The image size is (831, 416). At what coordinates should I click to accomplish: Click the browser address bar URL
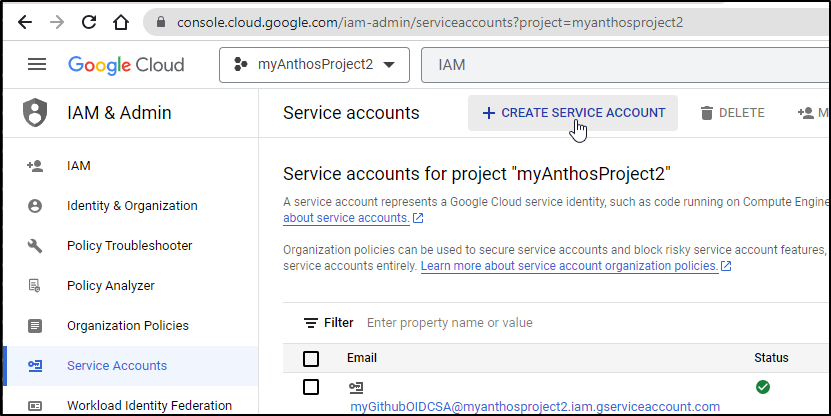point(430,22)
